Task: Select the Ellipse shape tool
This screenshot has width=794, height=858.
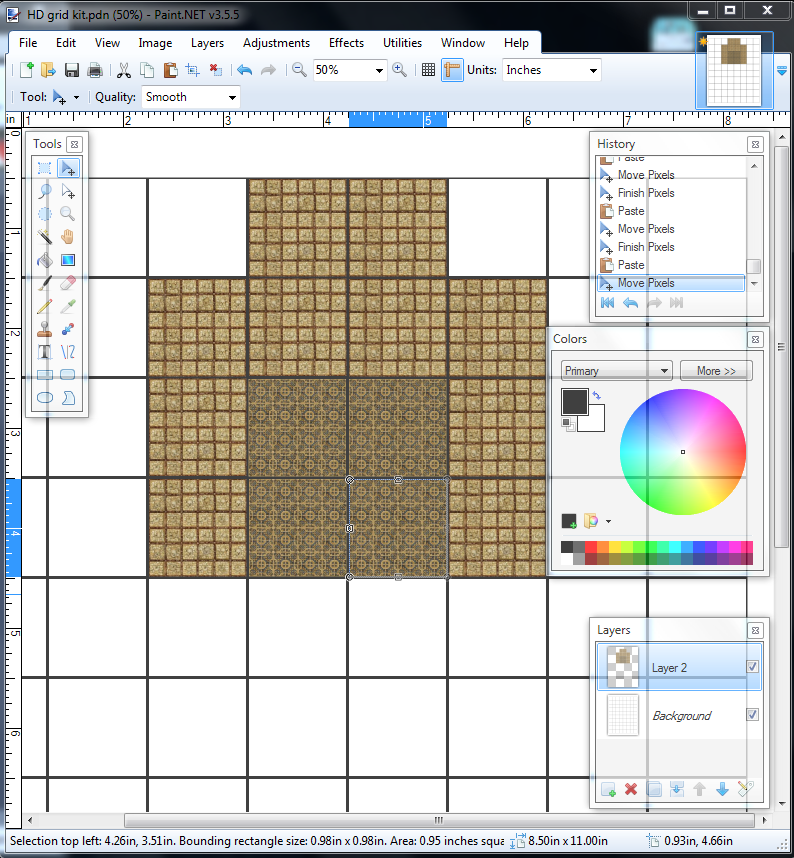Action: [45, 398]
